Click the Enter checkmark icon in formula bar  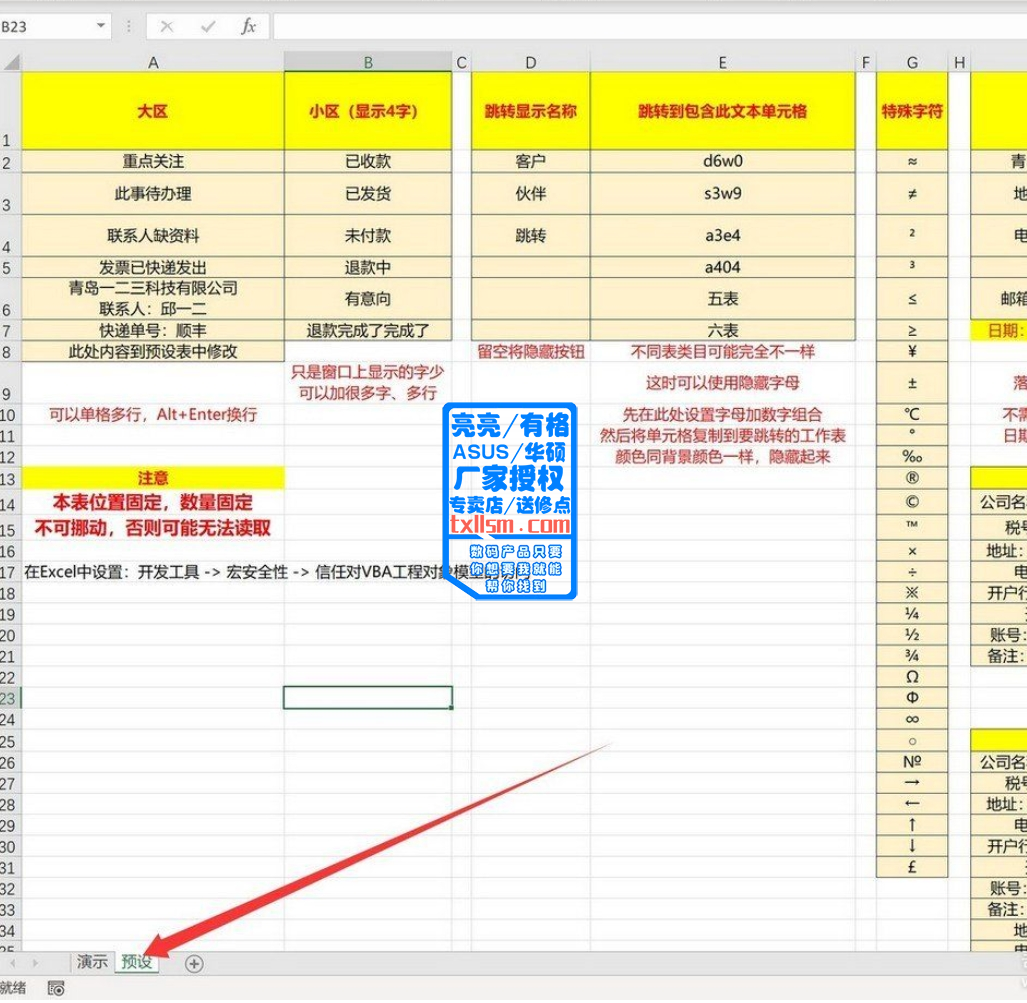[x=208, y=27]
